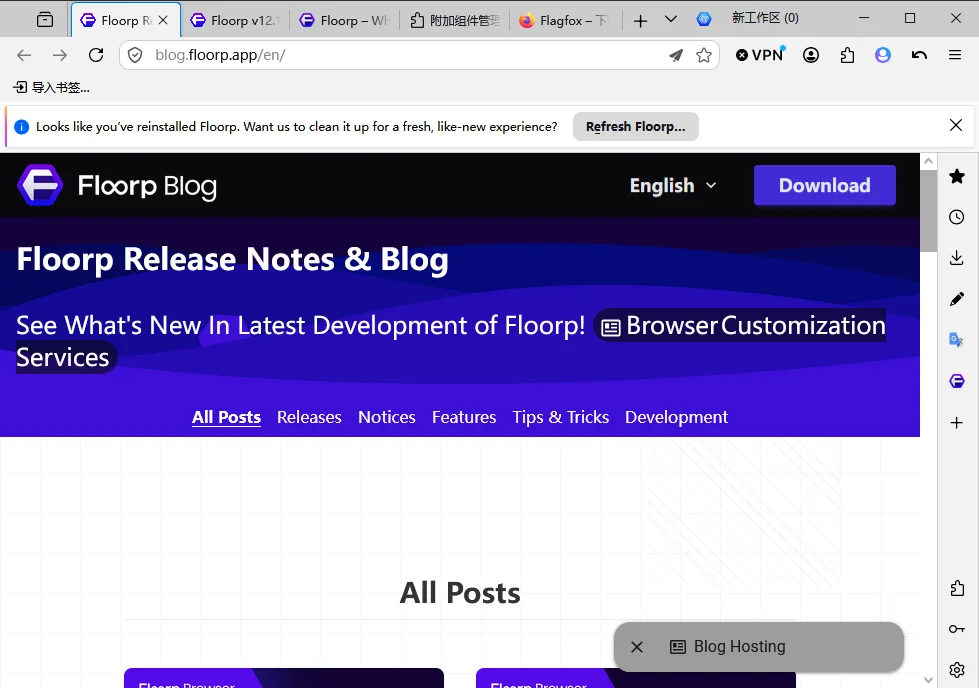Switch to the Flagfox tab
Image resolution: width=979 pixels, height=688 pixels.
(564, 21)
